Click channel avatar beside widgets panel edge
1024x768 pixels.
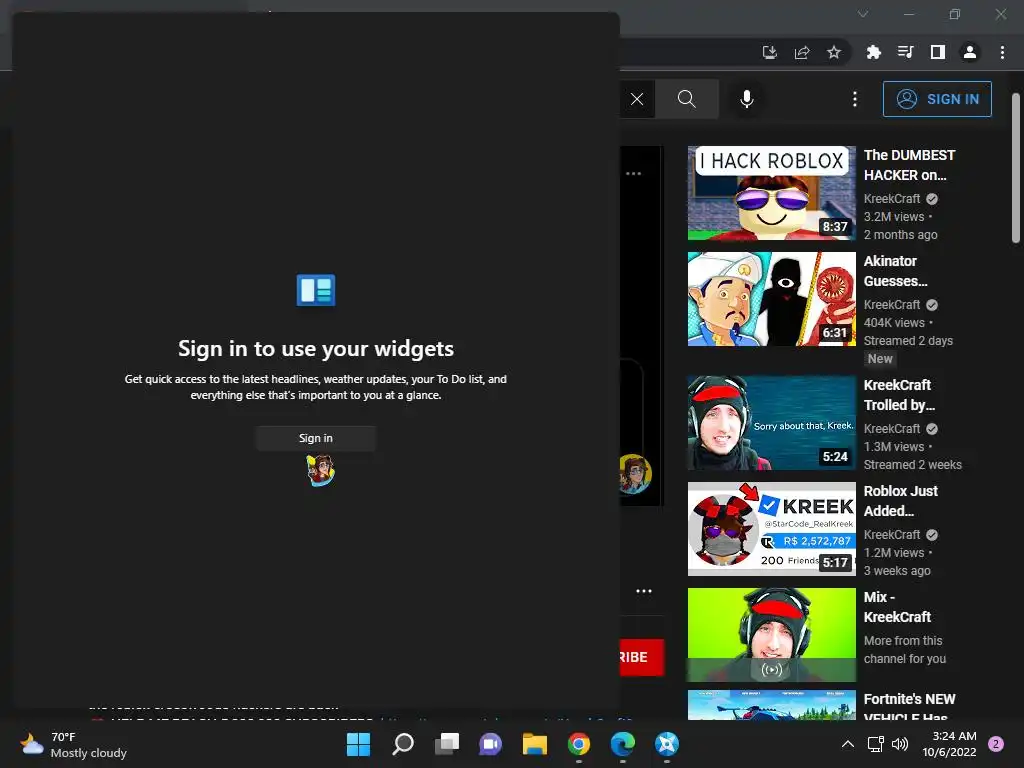pos(635,474)
